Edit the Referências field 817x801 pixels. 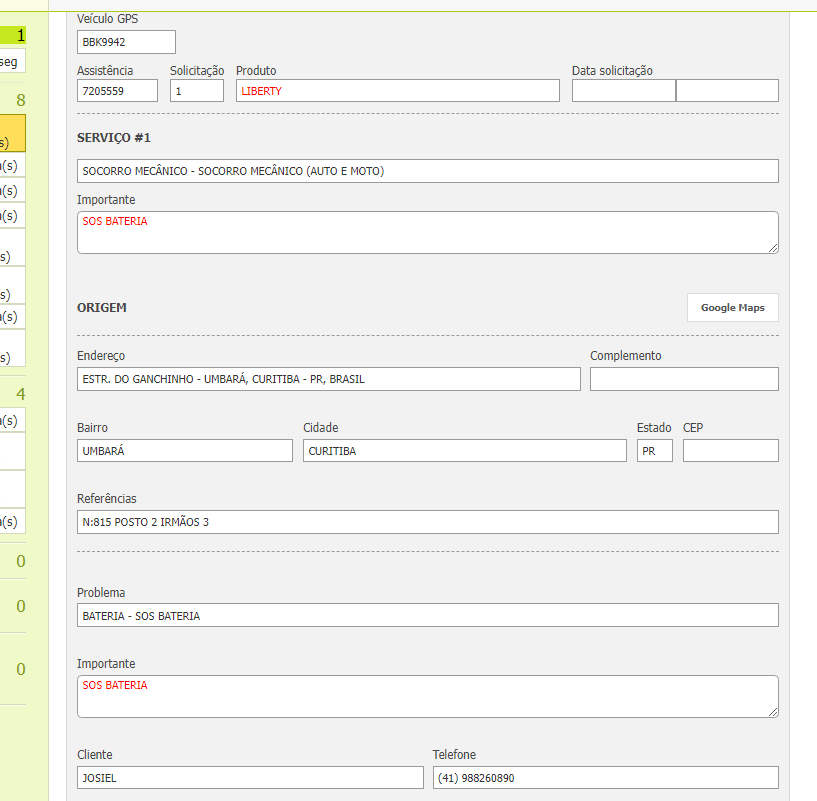pos(427,522)
